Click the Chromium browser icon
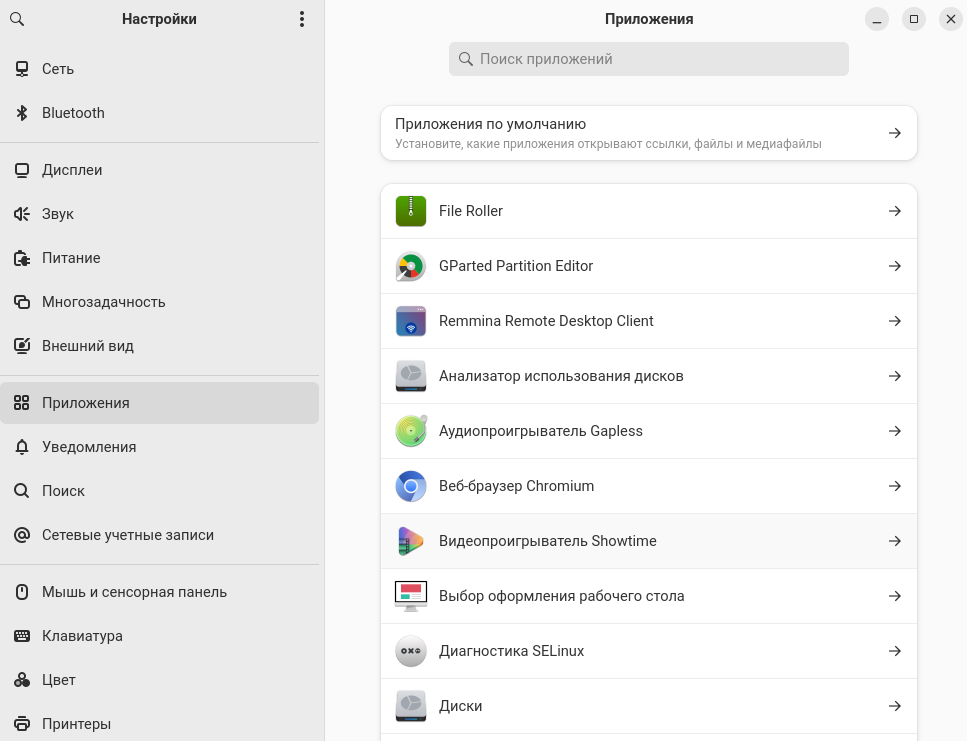Screen dimensions: 967x741 [x=411, y=486]
